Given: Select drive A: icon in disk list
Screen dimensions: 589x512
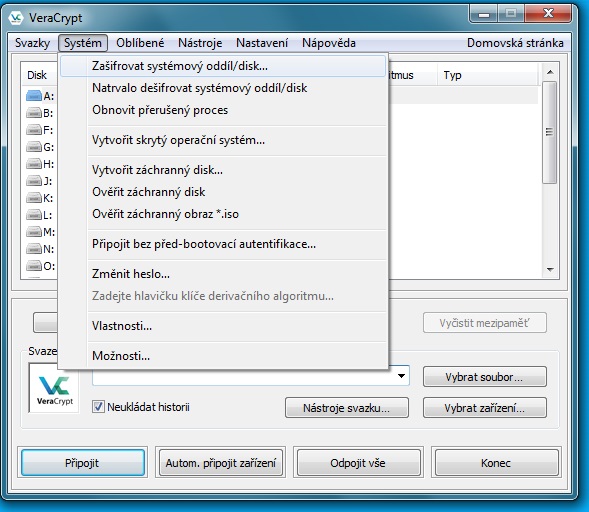Looking at the screenshot, I should (34, 96).
